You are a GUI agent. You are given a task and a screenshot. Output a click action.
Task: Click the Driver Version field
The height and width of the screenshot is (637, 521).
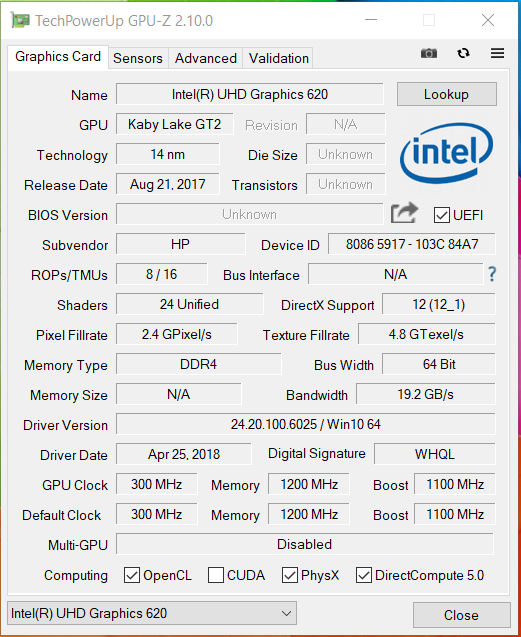[306, 425]
